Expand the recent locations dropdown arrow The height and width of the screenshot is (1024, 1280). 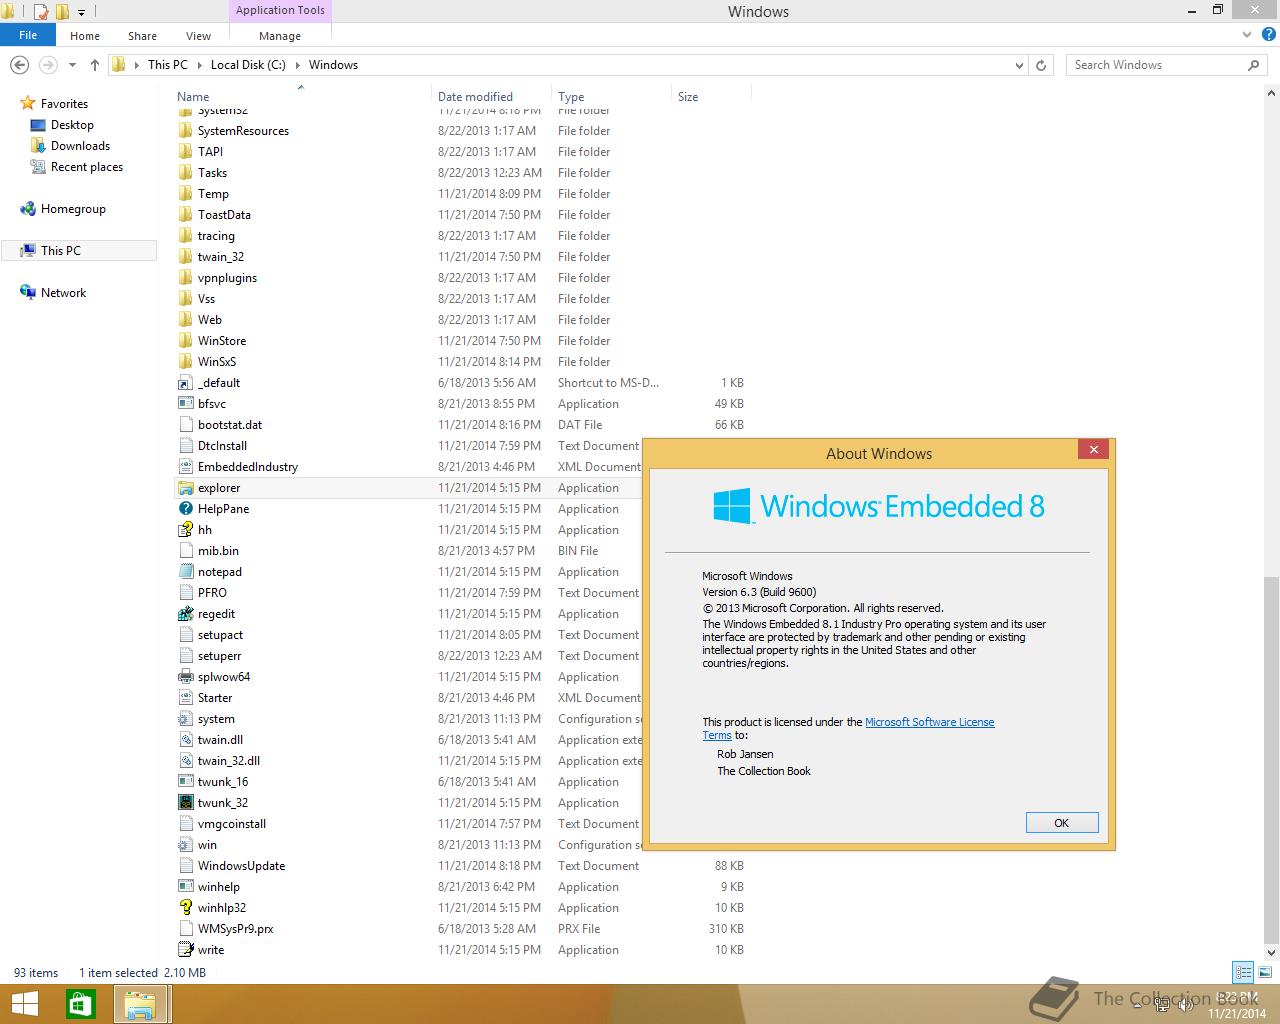pyautogui.click(x=72, y=65)
